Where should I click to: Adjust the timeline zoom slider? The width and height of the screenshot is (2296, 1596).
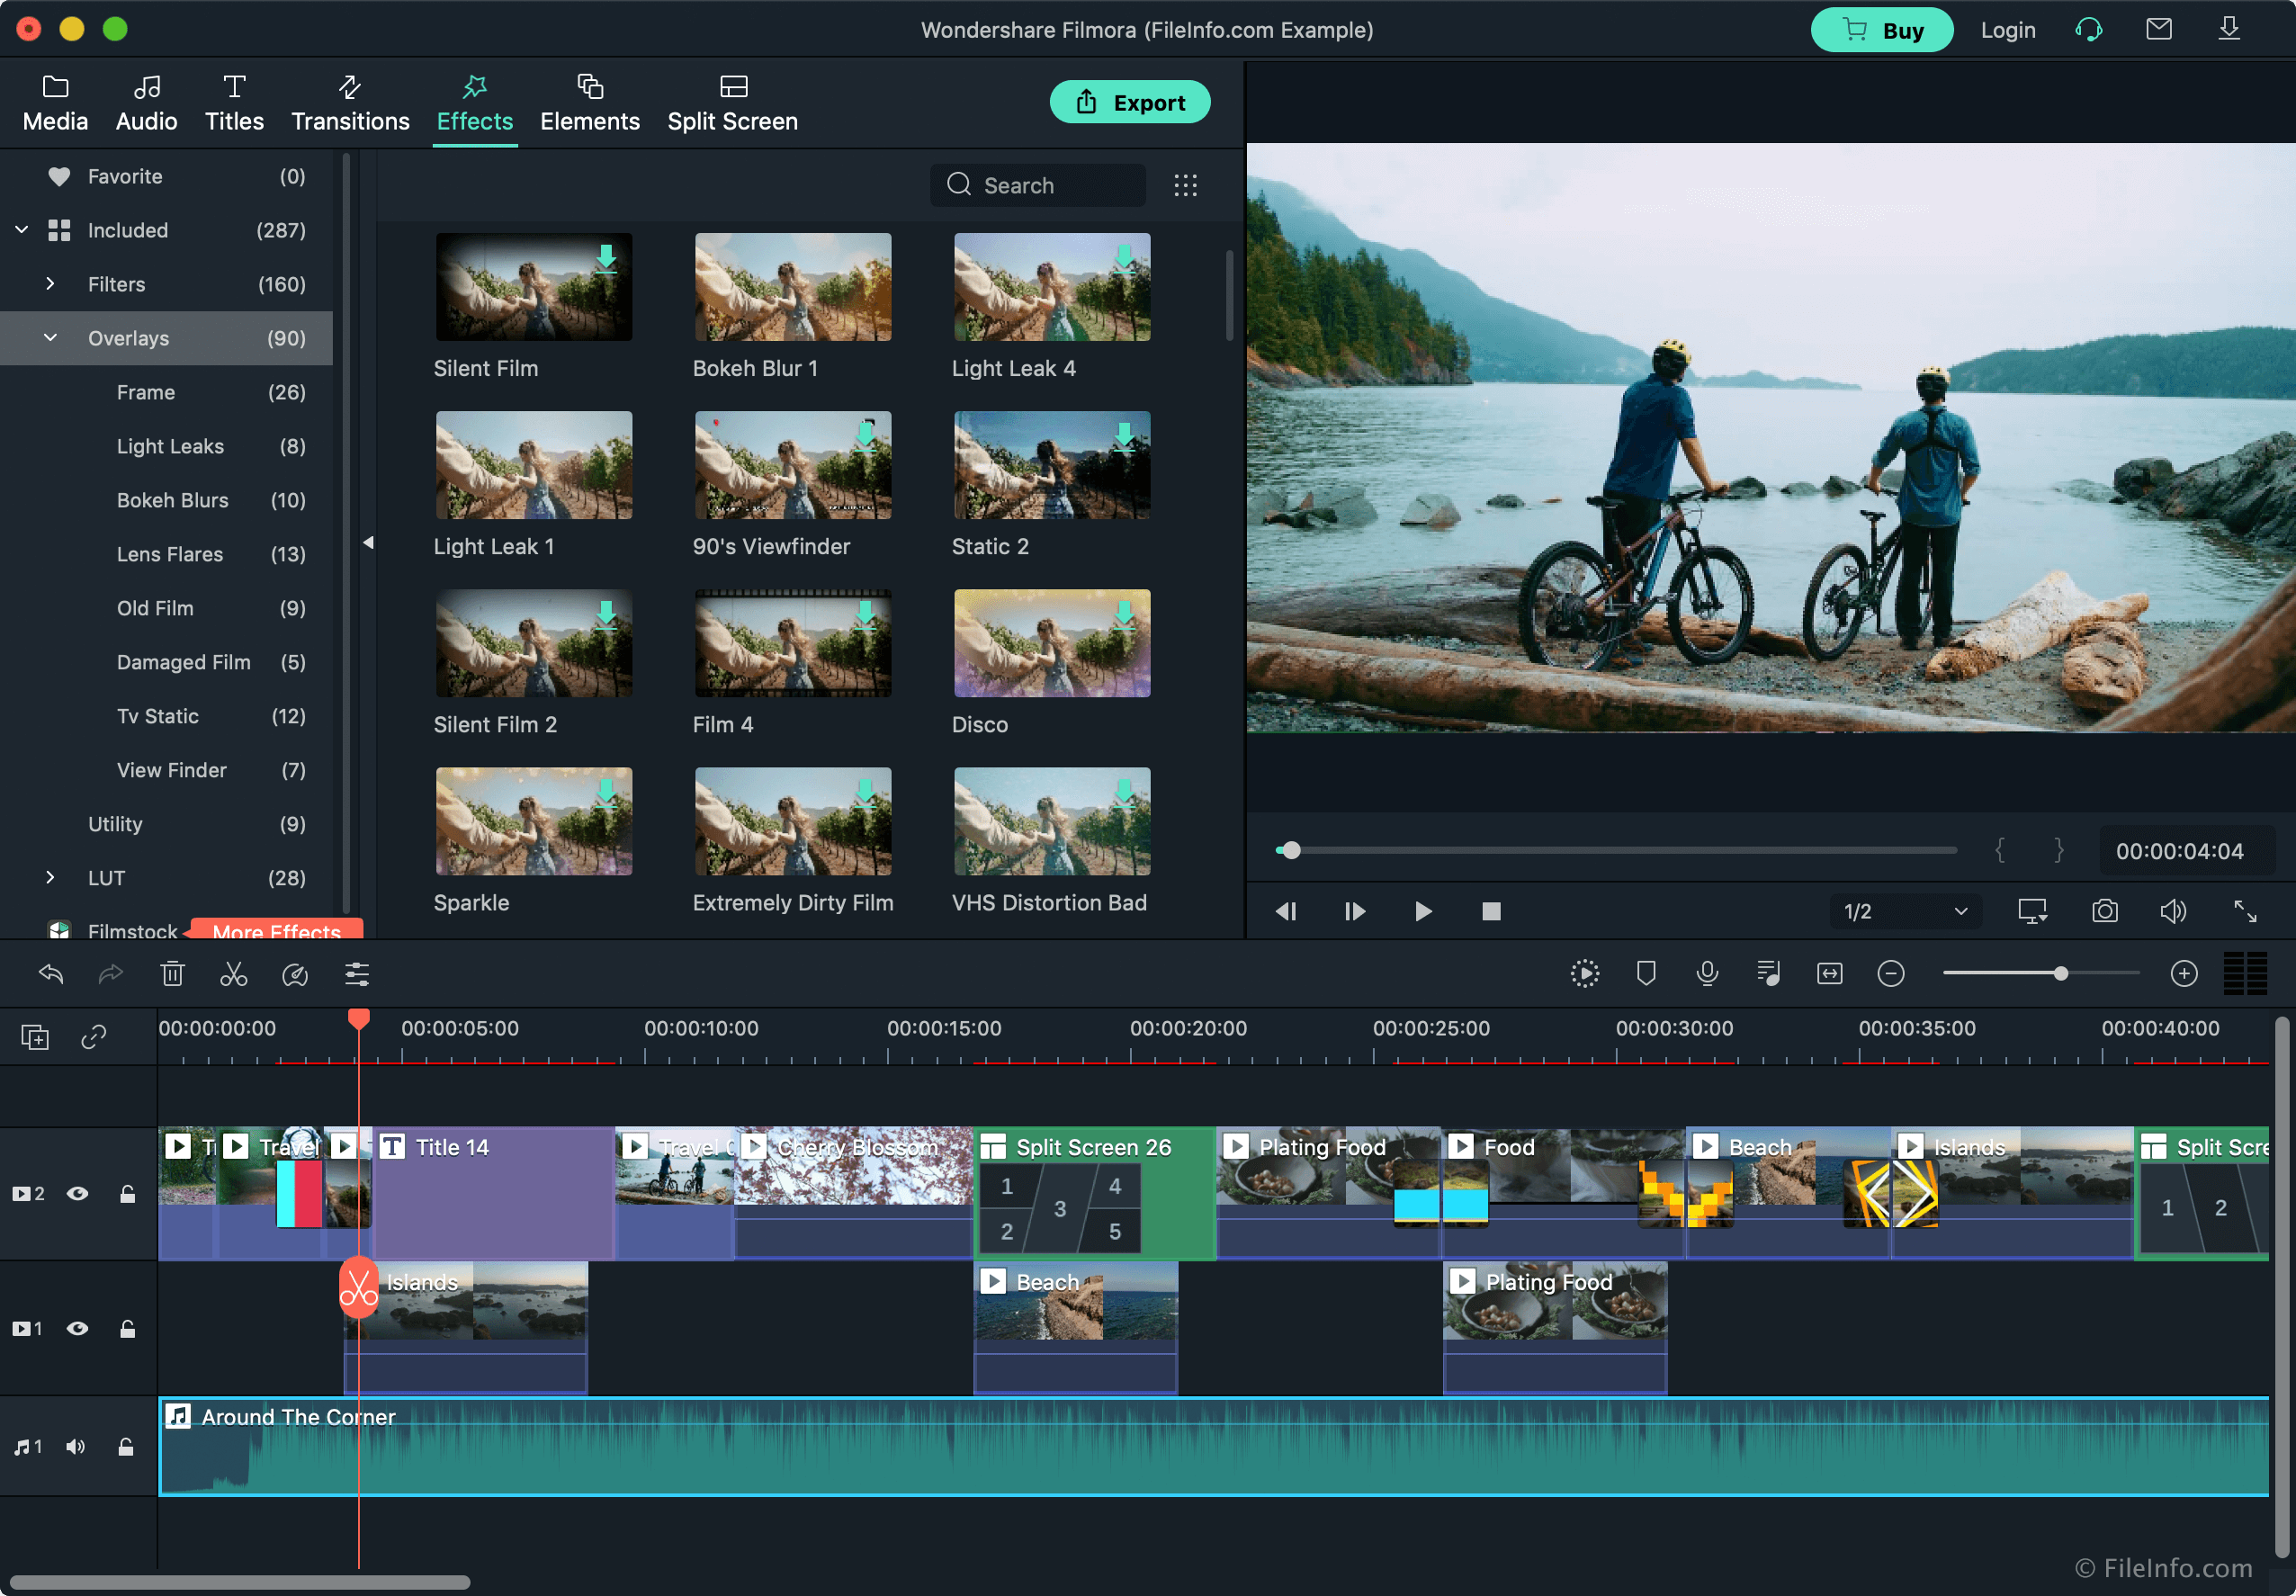tap(2062, 973)
